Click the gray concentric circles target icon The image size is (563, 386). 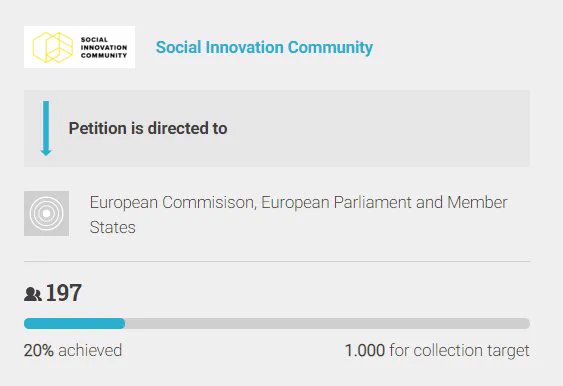46,213
